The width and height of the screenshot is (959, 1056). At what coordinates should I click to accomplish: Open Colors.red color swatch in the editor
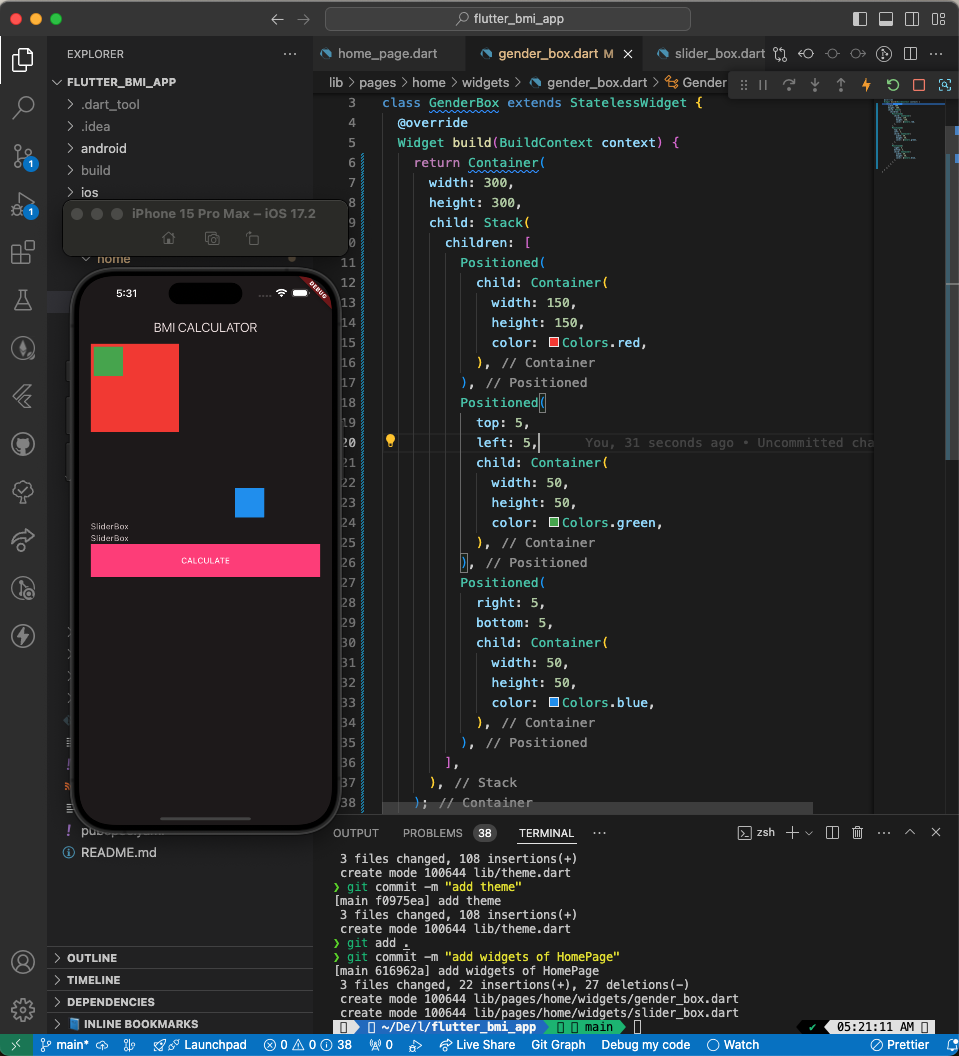click(554, 342)
